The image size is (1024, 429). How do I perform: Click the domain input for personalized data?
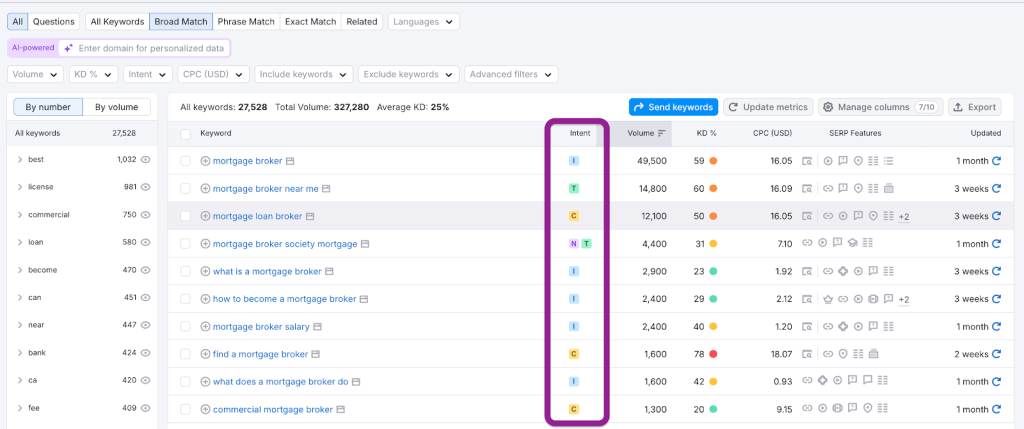tap(152, 48)
